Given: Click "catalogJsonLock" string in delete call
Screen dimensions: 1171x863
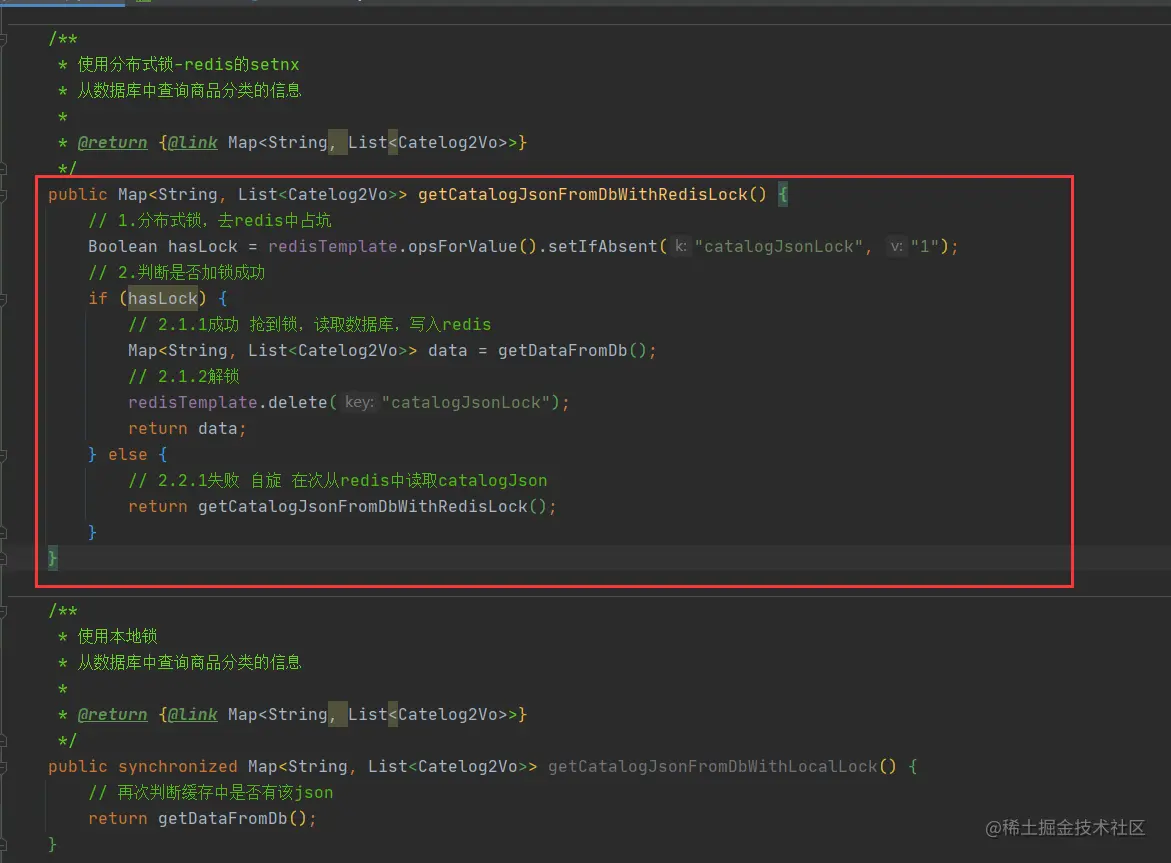Looking at the screenshot, I should (466, 402).
